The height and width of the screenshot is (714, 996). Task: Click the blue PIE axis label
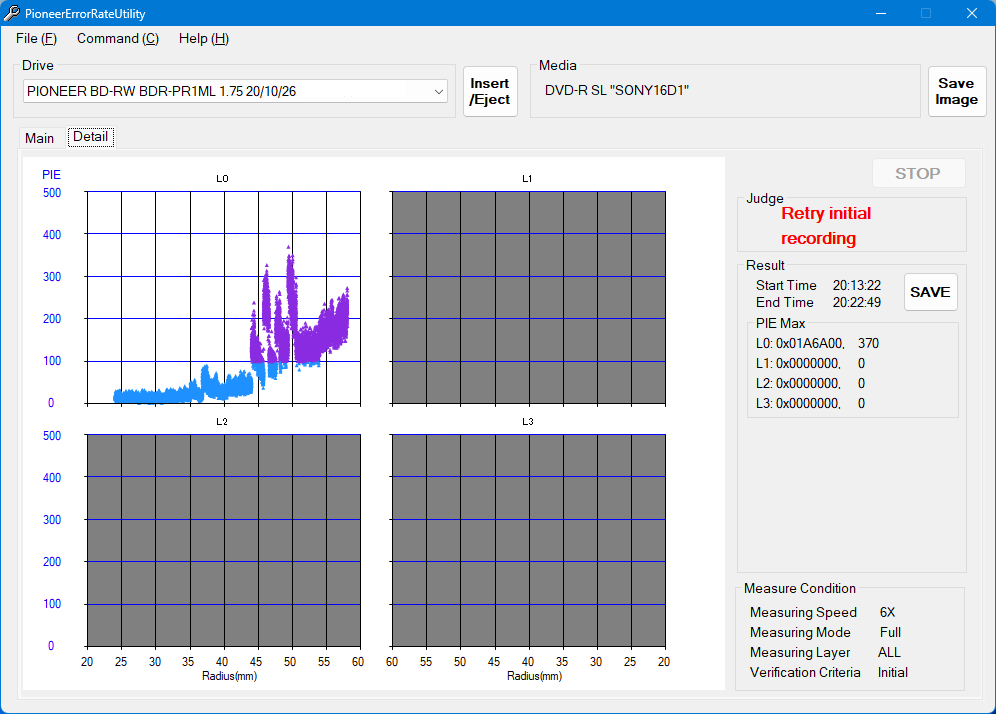point(51,175)
